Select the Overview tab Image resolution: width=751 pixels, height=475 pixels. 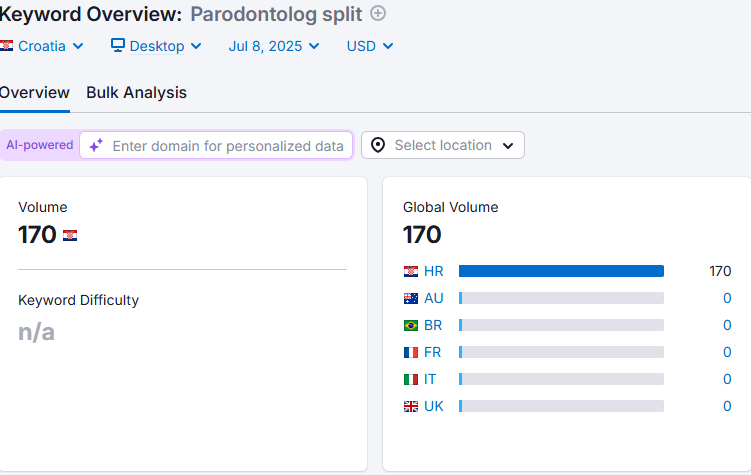pos(34,93)
